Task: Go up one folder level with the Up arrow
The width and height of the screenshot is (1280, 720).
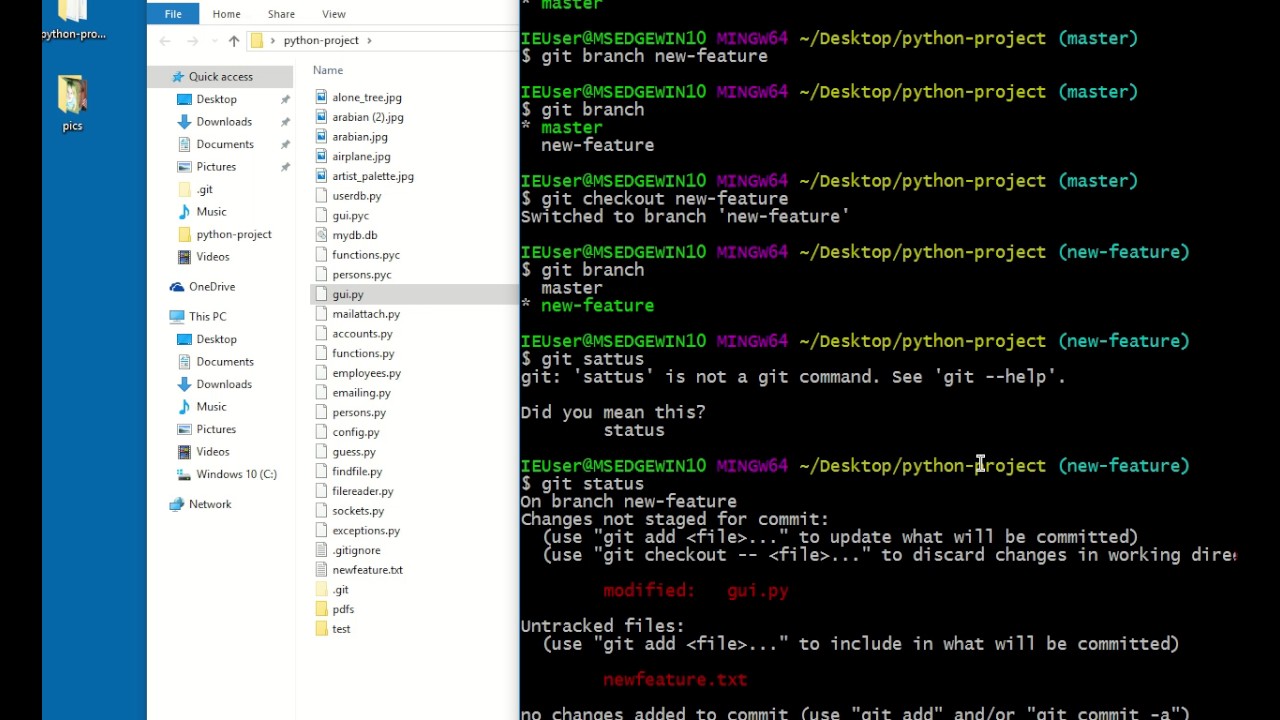Action: tap(234, 41)
